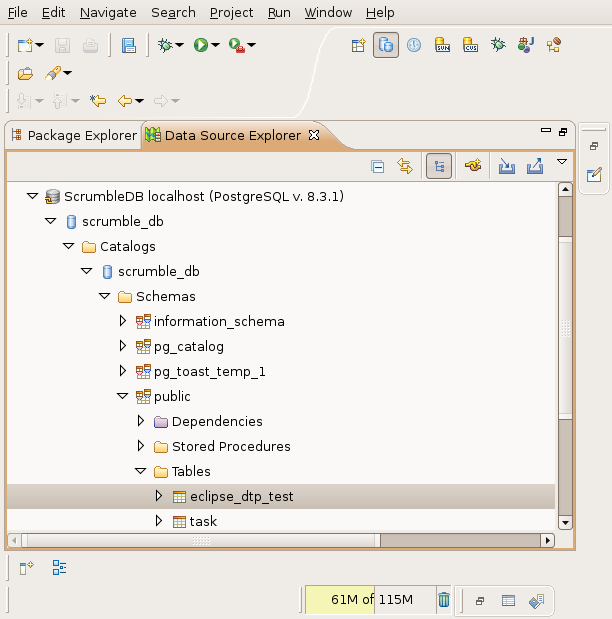Open the Search flashlight dropdown arrow
Screen dimensions: 612x619
[68, 73]
